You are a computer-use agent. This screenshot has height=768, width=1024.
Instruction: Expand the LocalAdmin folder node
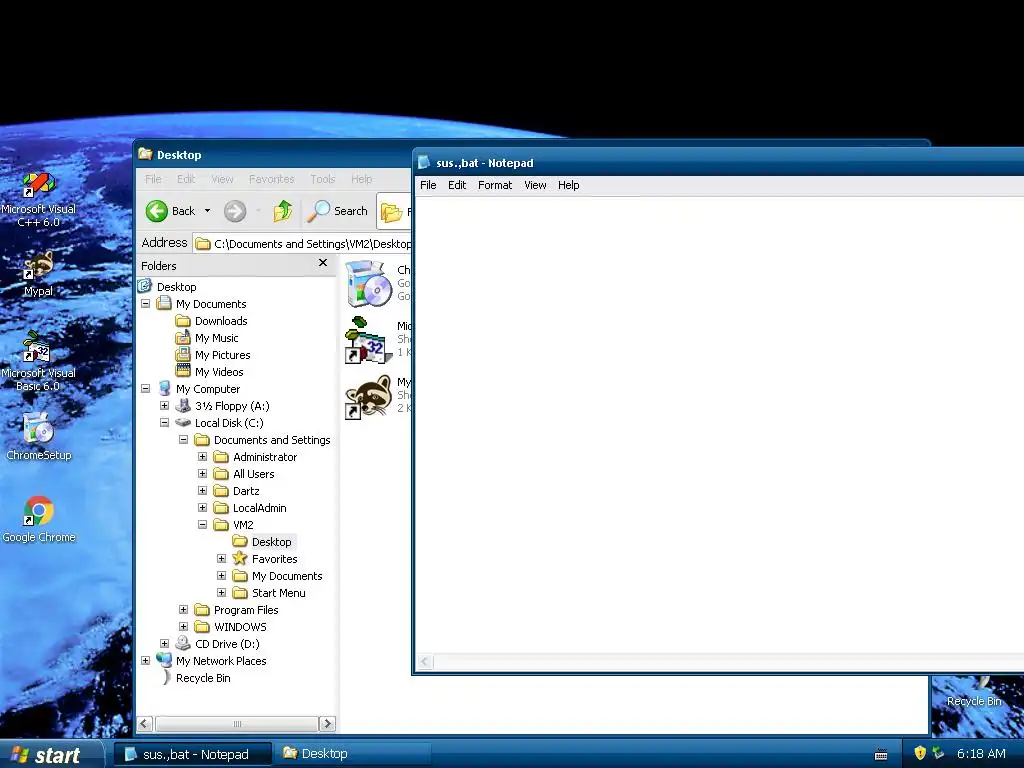[x=202, y=507]
